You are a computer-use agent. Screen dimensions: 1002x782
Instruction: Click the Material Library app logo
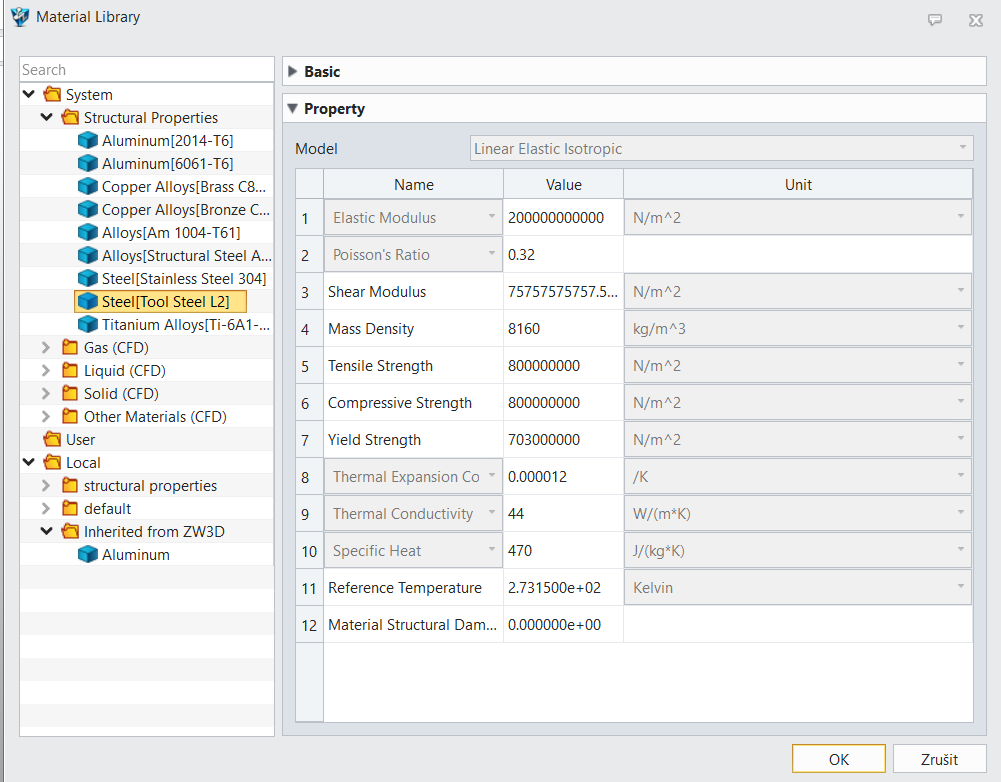(x=20, y=17)
